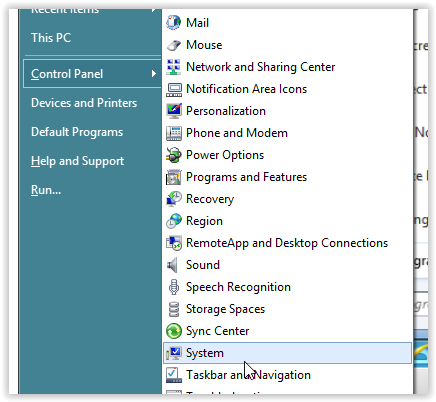Open This PC from Start menu
Image resolution: width=436 pixels, height=402 pixels.
[x=51, y=38]
